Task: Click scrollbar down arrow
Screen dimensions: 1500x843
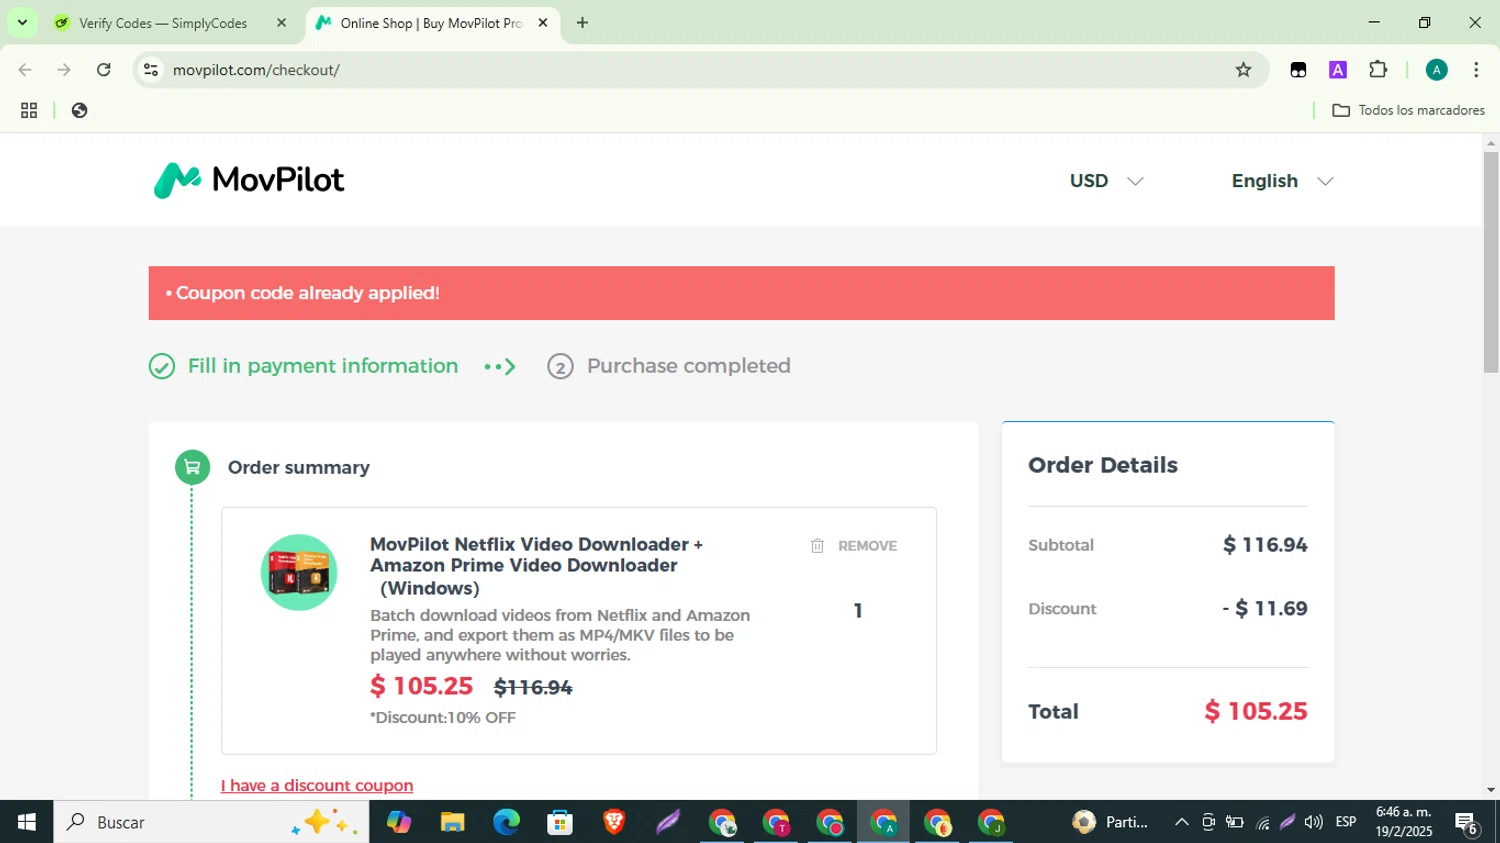Action: (x=1491, y=790)
